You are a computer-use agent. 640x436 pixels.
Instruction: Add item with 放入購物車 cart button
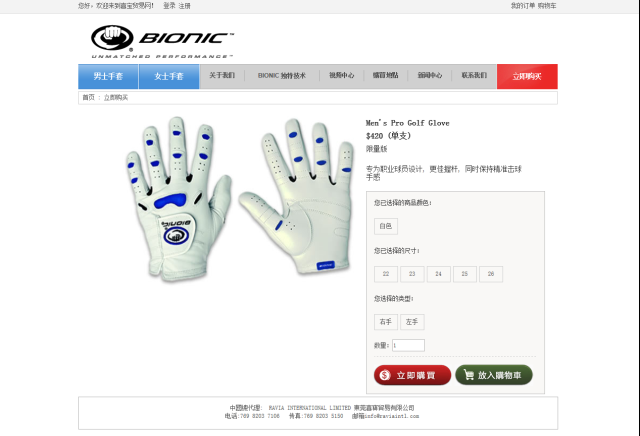tap(494, 375)
